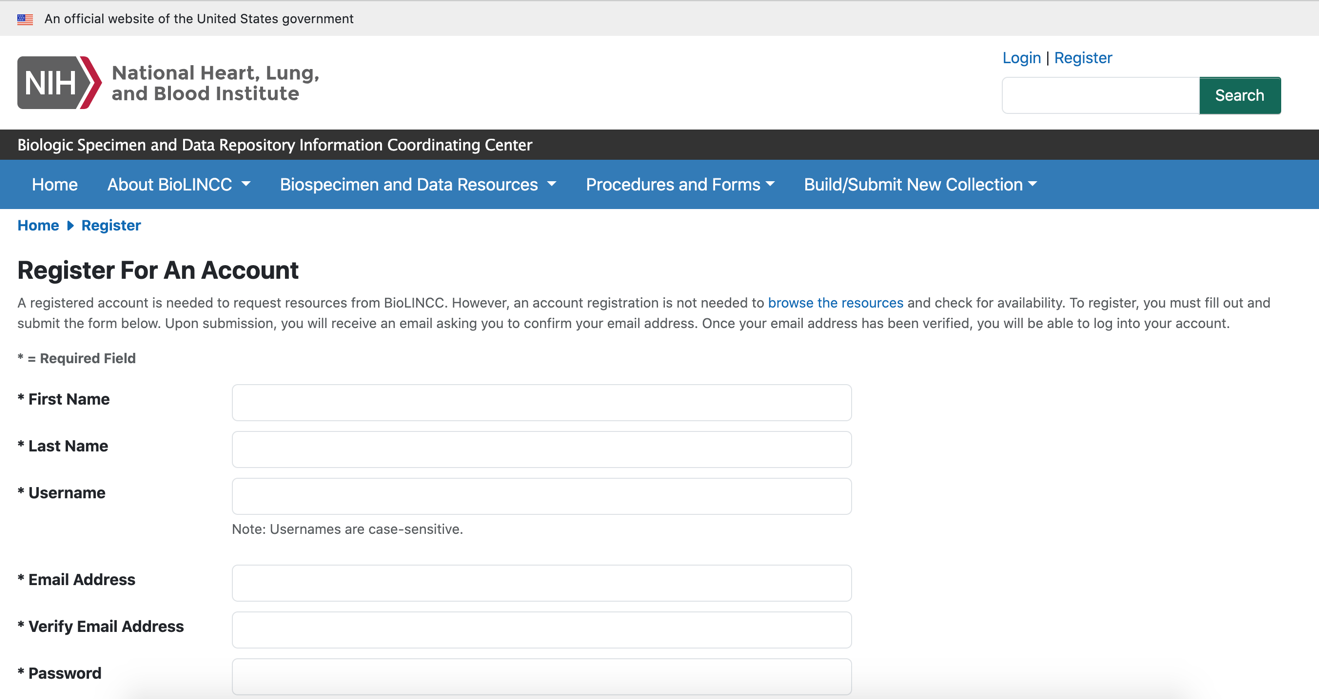Click the Verify Email Address field
The height and width of the screenshot is (699, 1319).
(541, 630)
